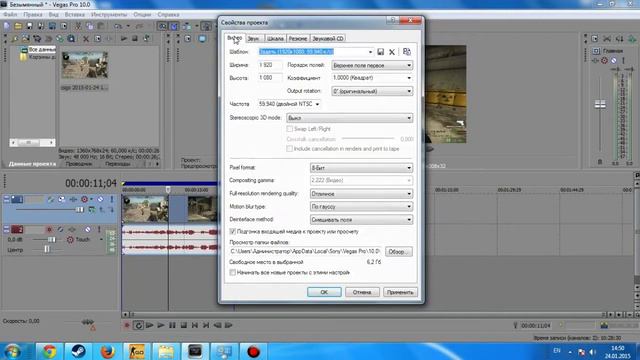The width and height of the screenshot is (640, 360).
Task: Open Firefox from the taskbar
Action: (107, 351)
